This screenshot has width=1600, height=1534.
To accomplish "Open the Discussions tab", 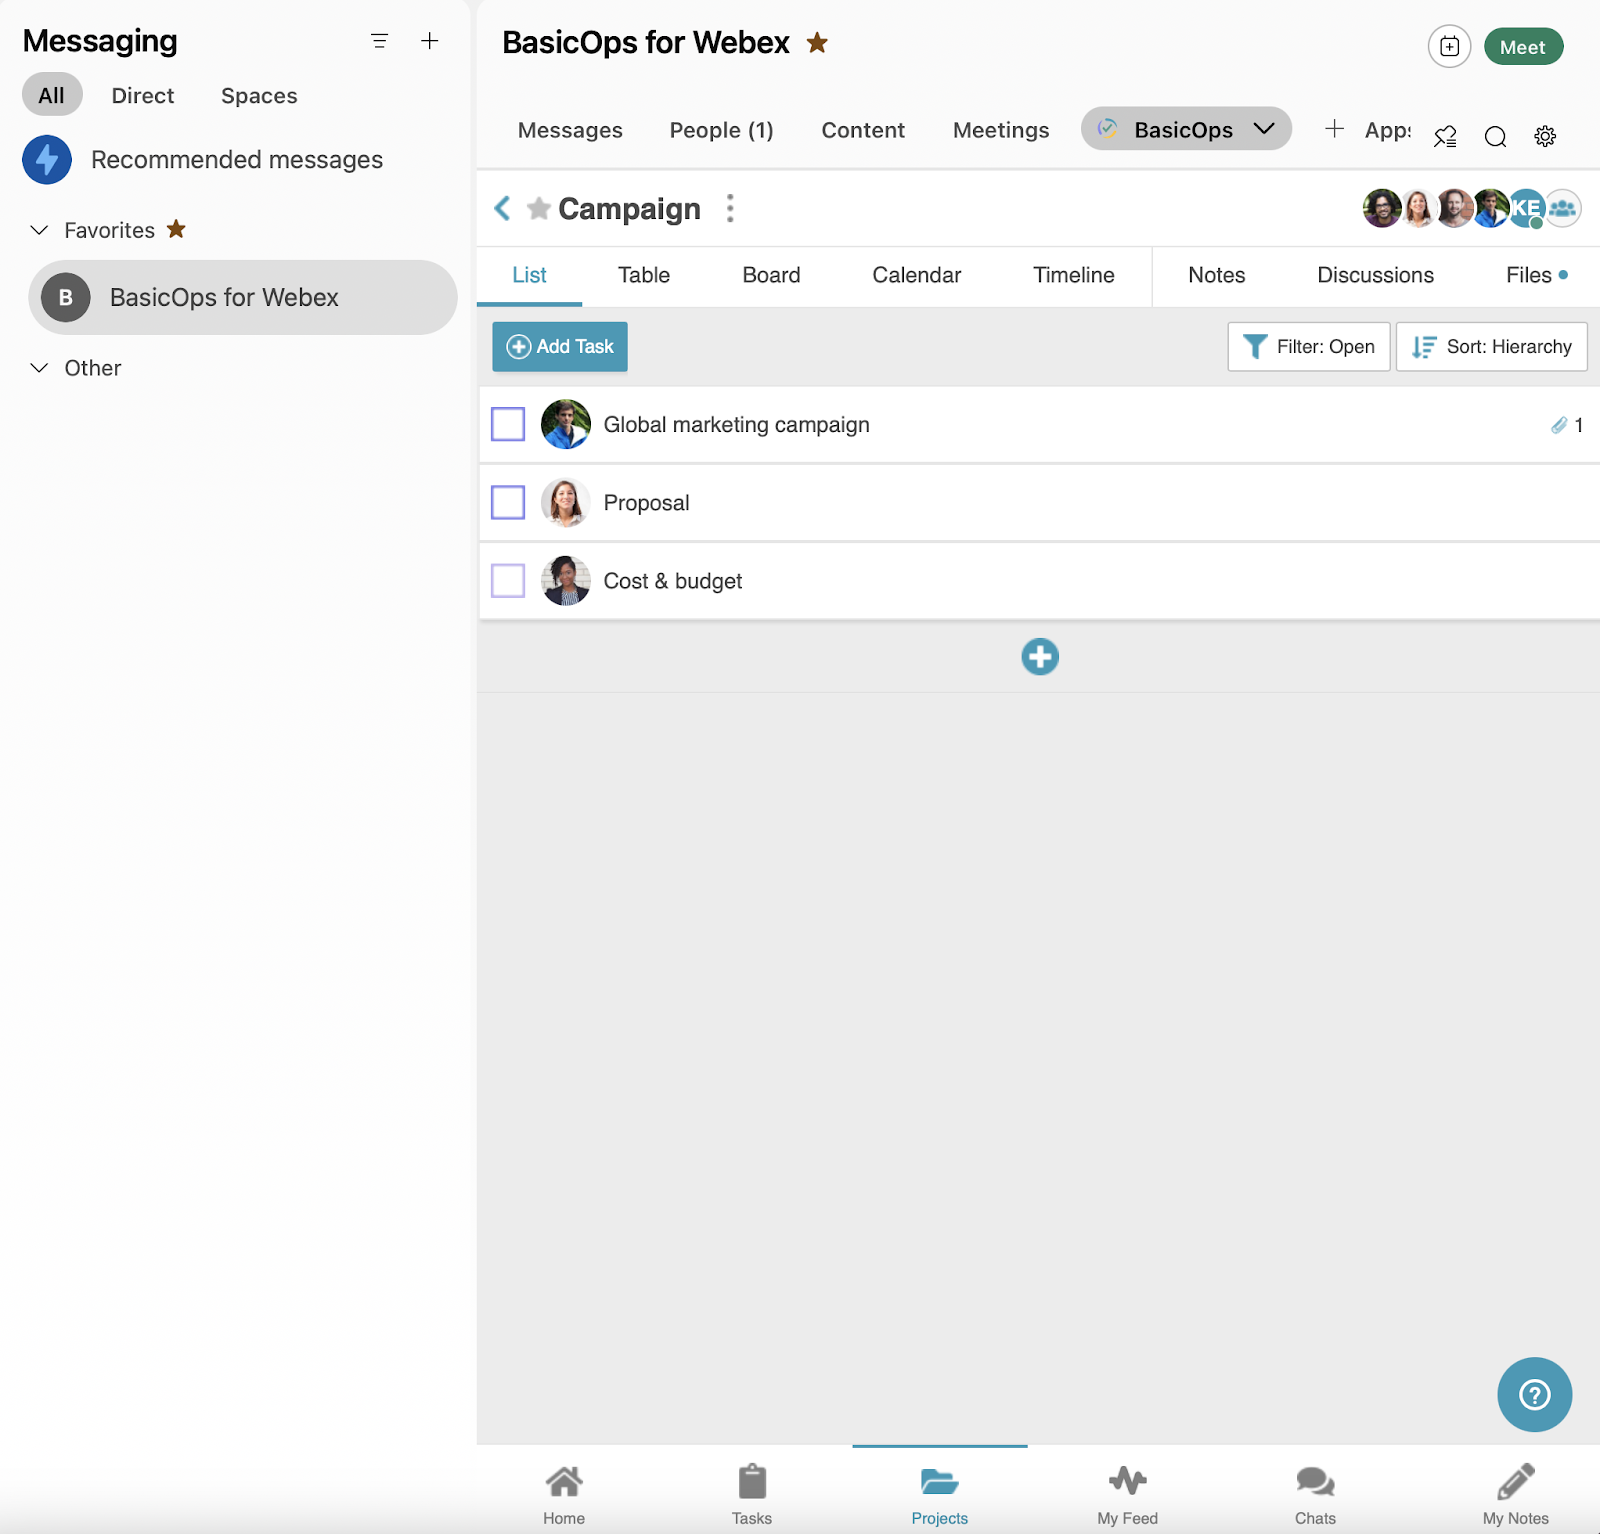I will pos(1375,275).
